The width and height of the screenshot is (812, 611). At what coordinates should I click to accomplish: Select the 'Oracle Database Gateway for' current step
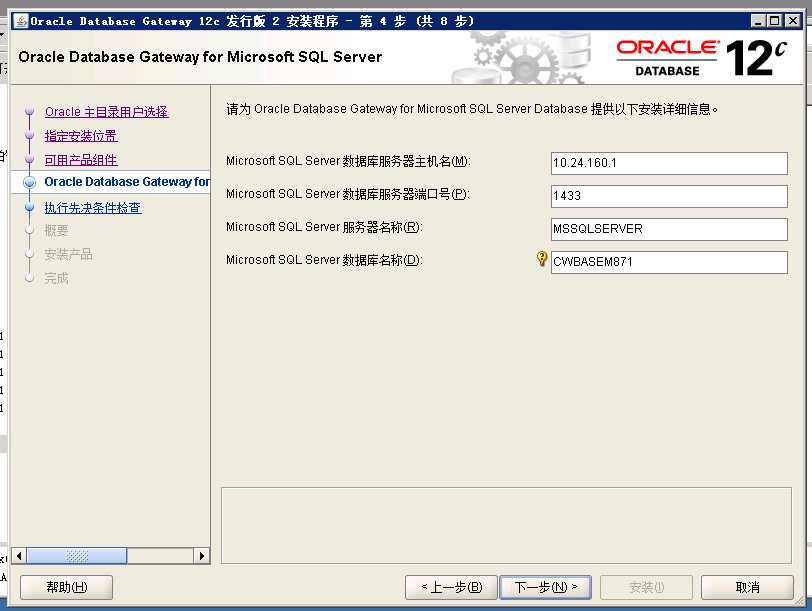point(127,182)
